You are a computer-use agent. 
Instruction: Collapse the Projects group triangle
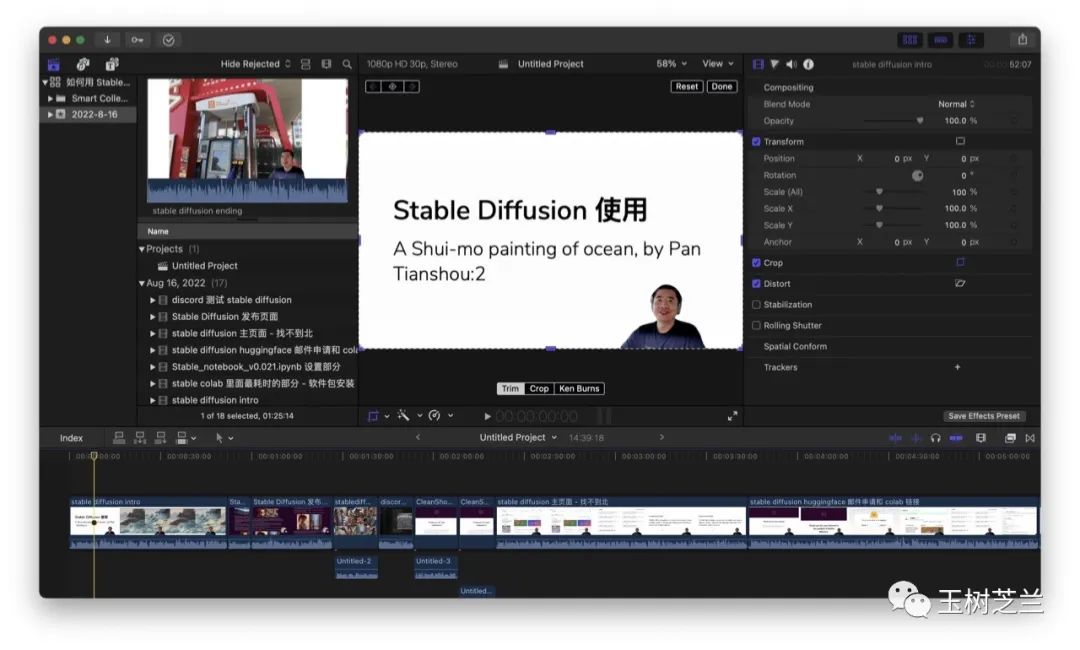click(142, 249)
